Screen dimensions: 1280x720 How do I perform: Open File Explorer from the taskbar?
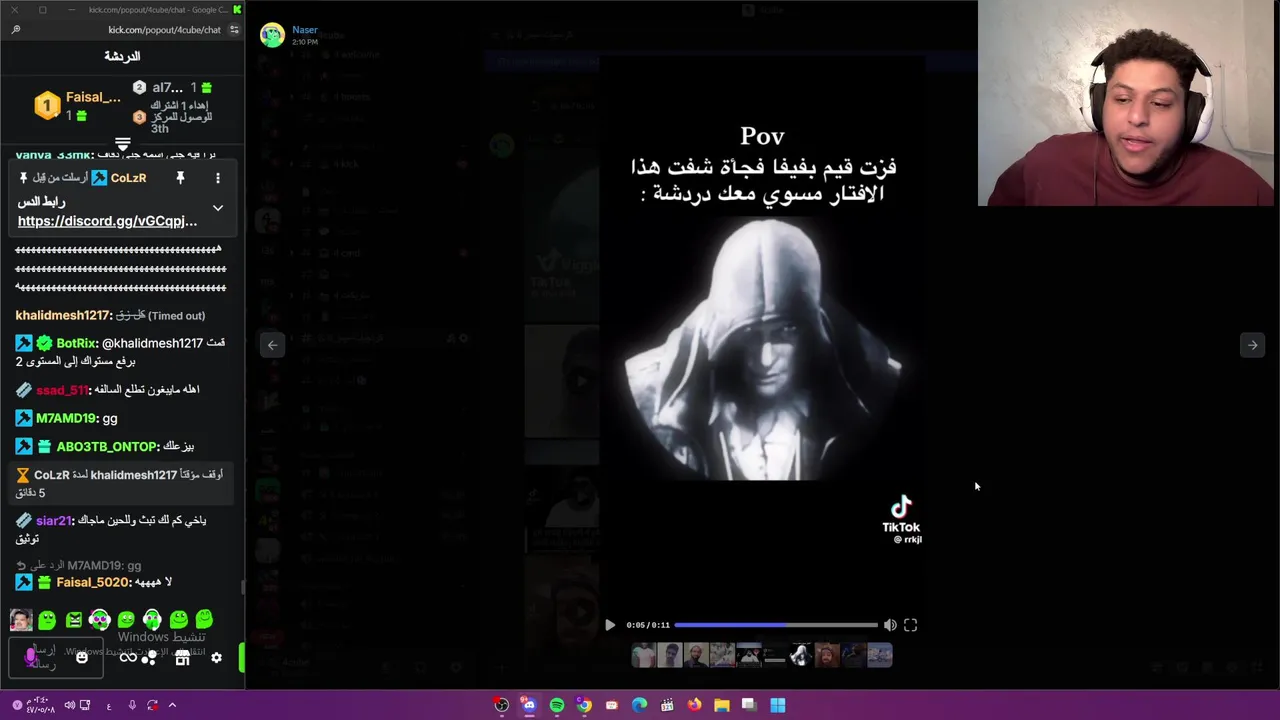721,705
